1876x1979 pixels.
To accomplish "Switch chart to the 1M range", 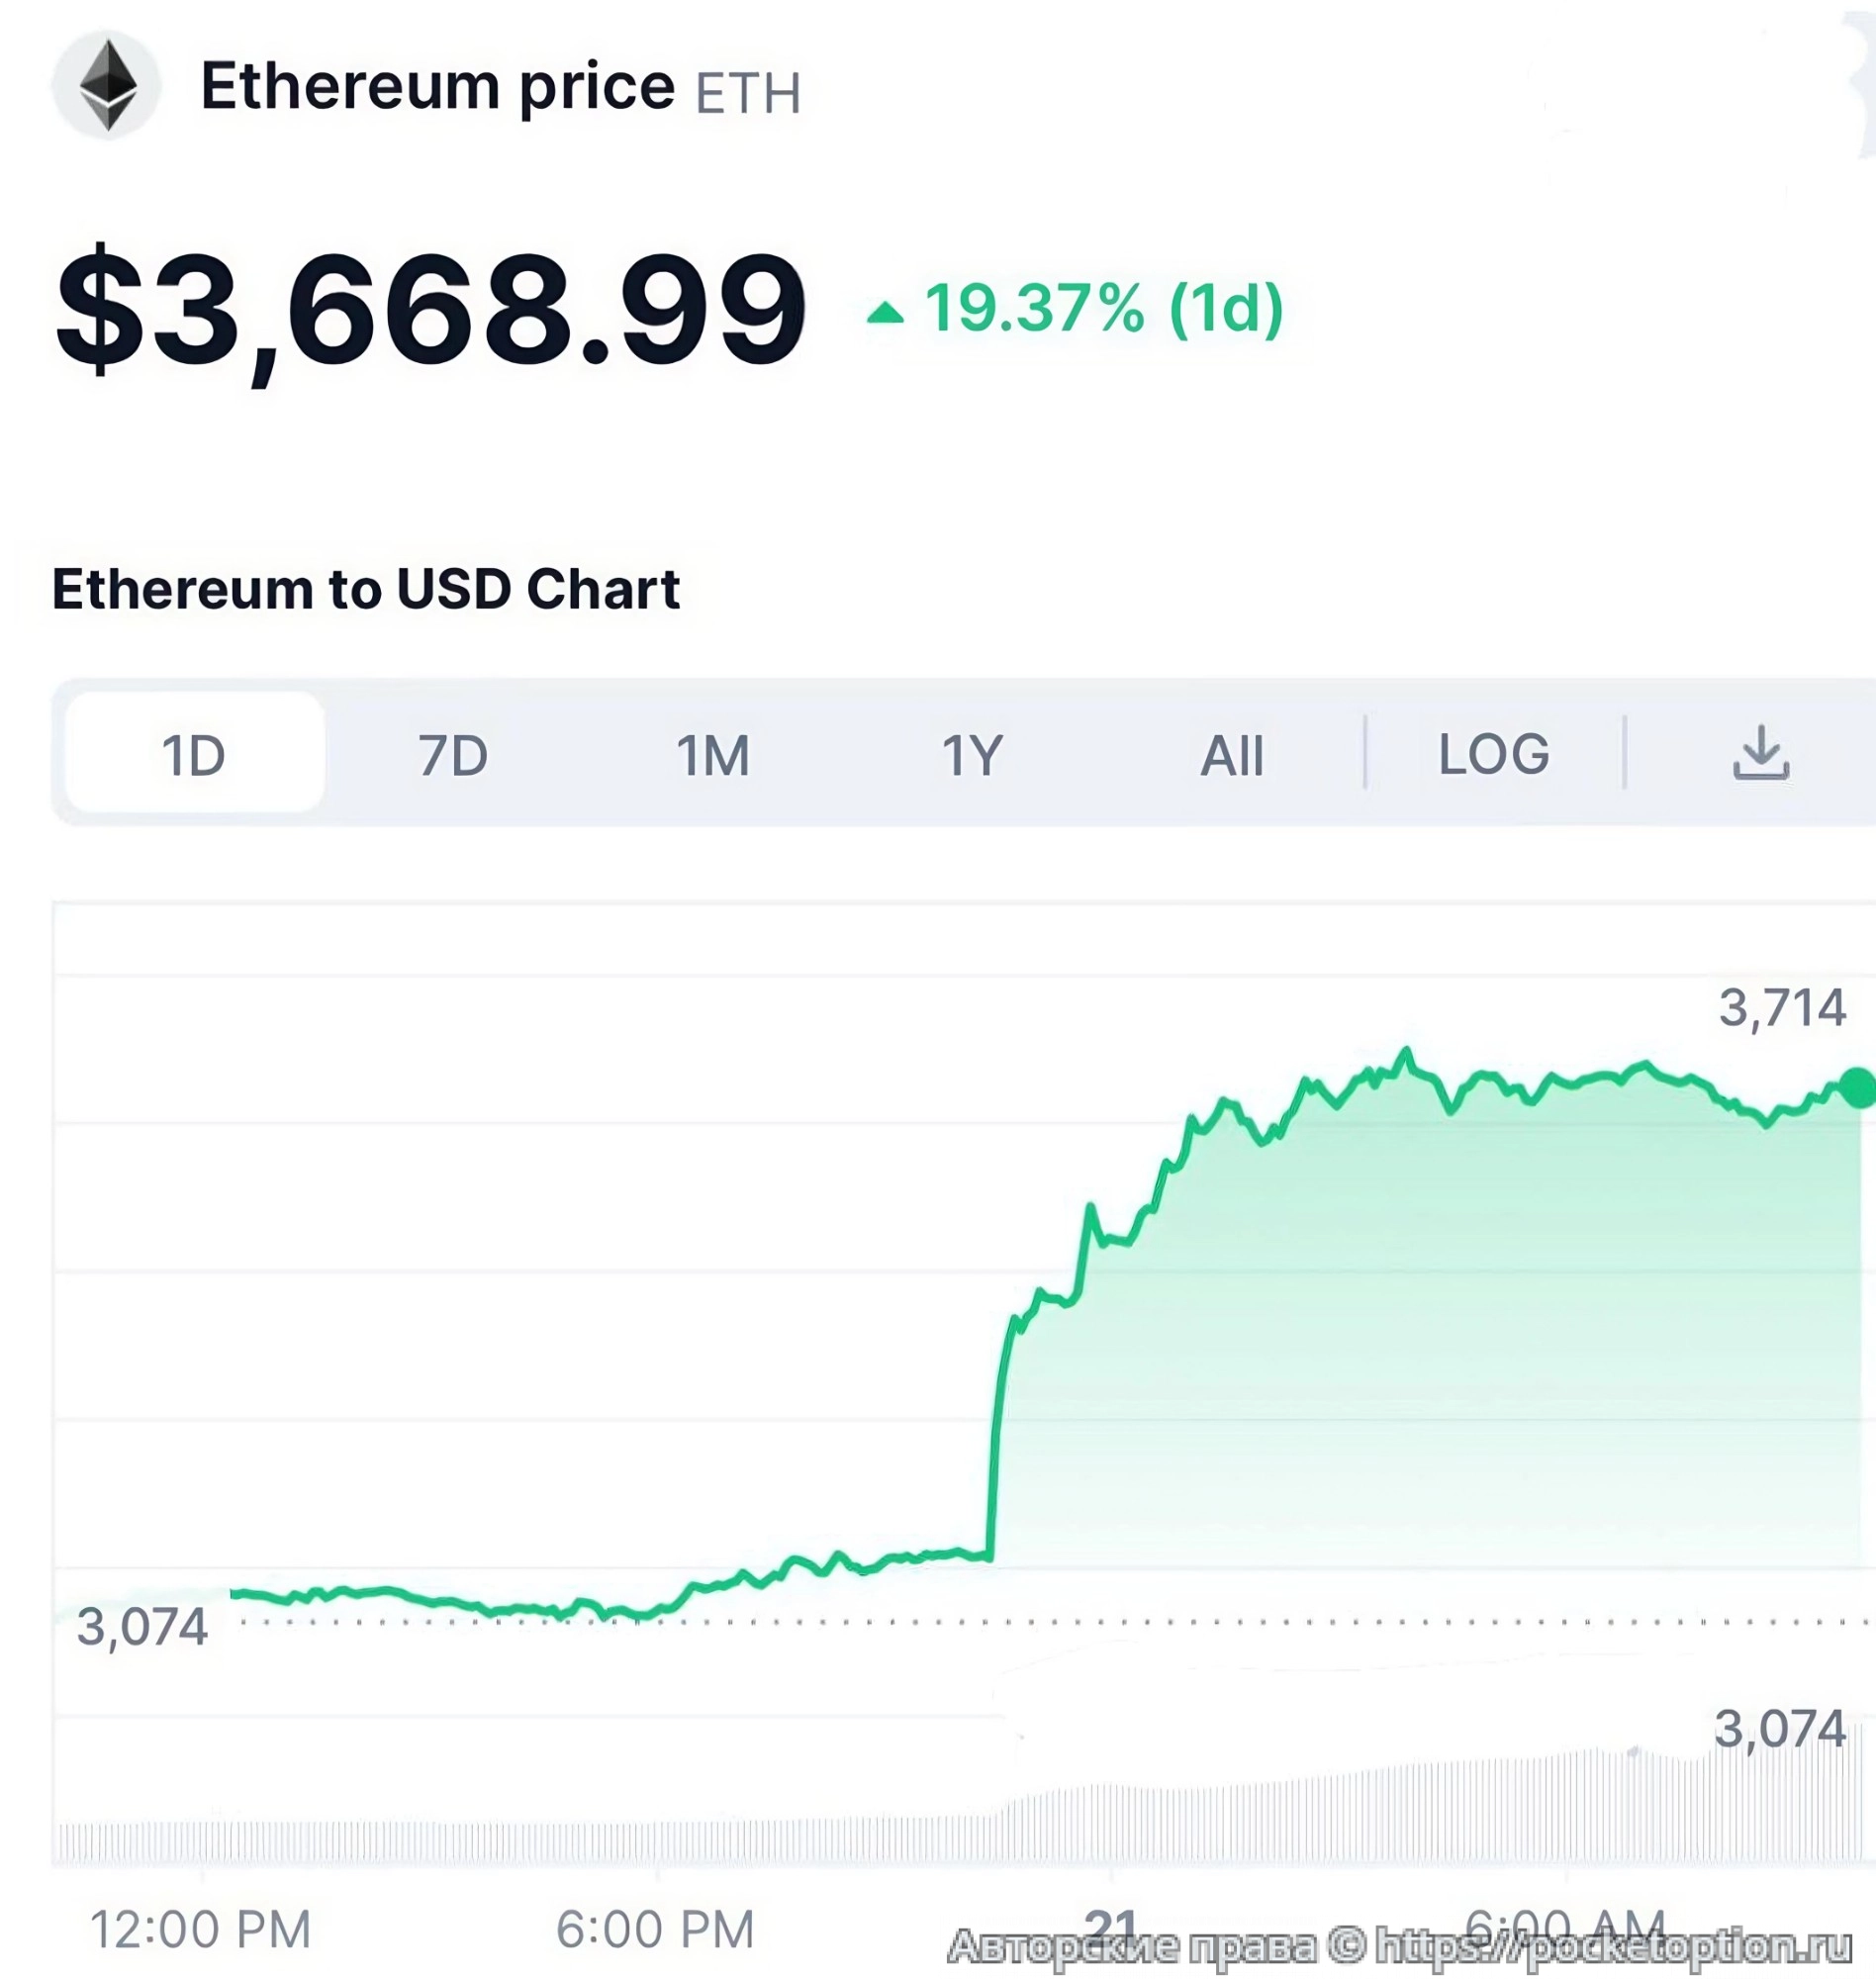I will pyautogui.click(x=712, y=754).
